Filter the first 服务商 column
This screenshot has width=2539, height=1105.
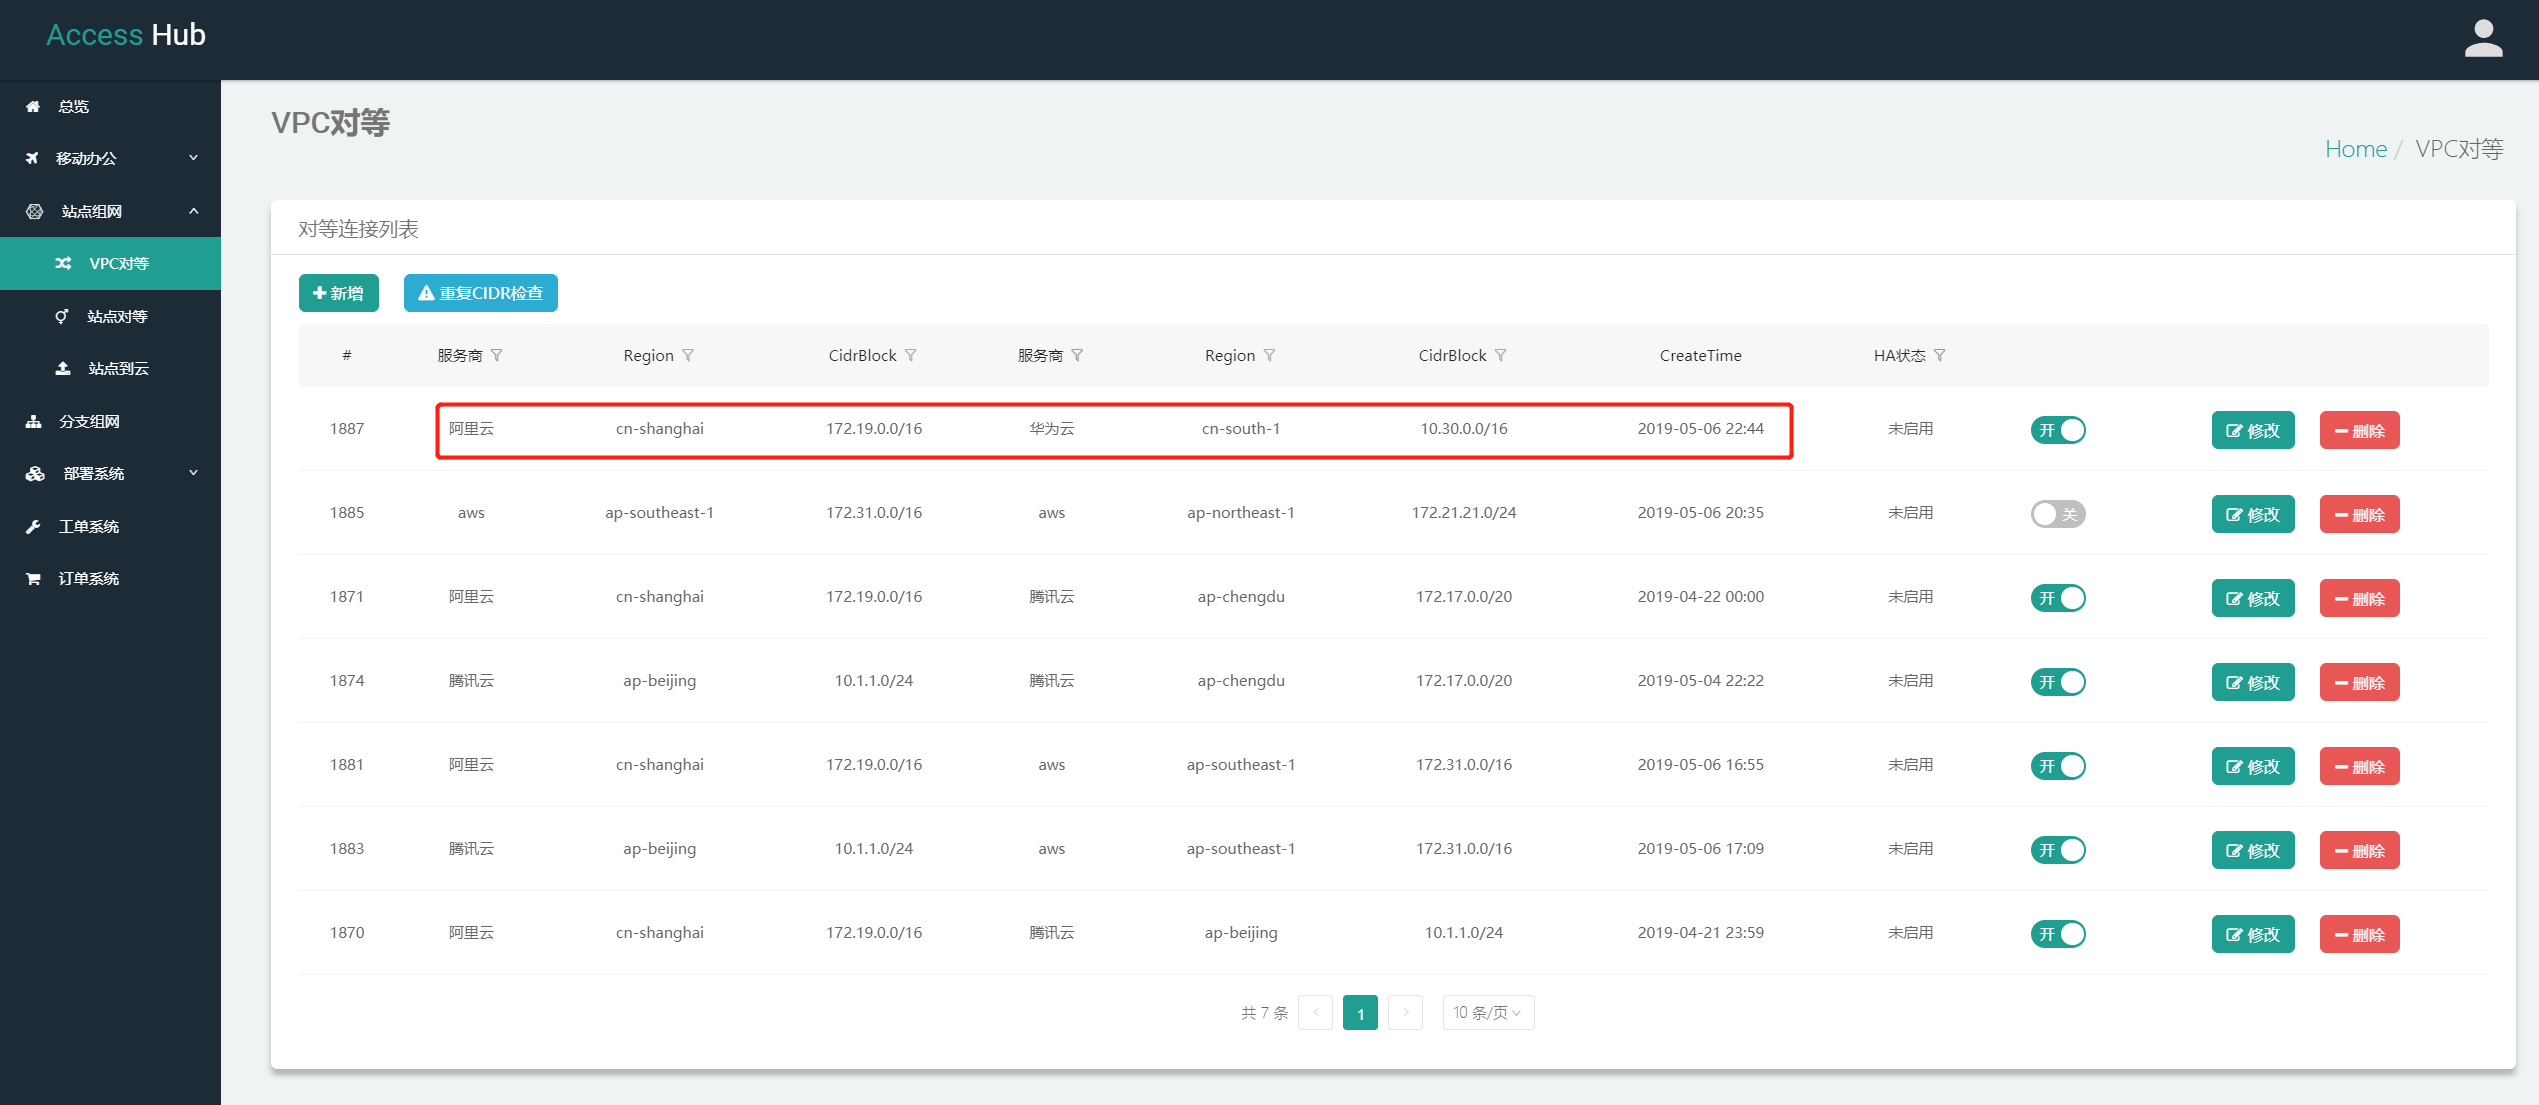click(496, 355)
